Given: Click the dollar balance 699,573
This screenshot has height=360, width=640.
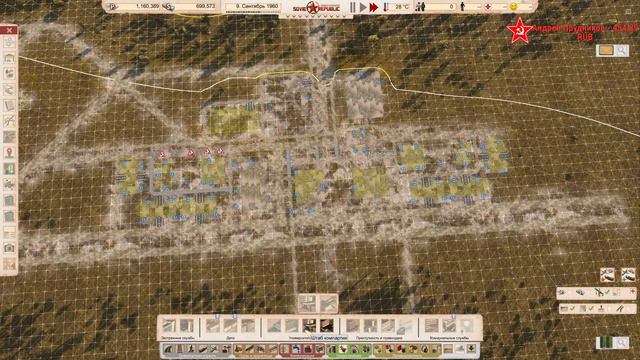Looking at the screenshot, I should (205, 7).
